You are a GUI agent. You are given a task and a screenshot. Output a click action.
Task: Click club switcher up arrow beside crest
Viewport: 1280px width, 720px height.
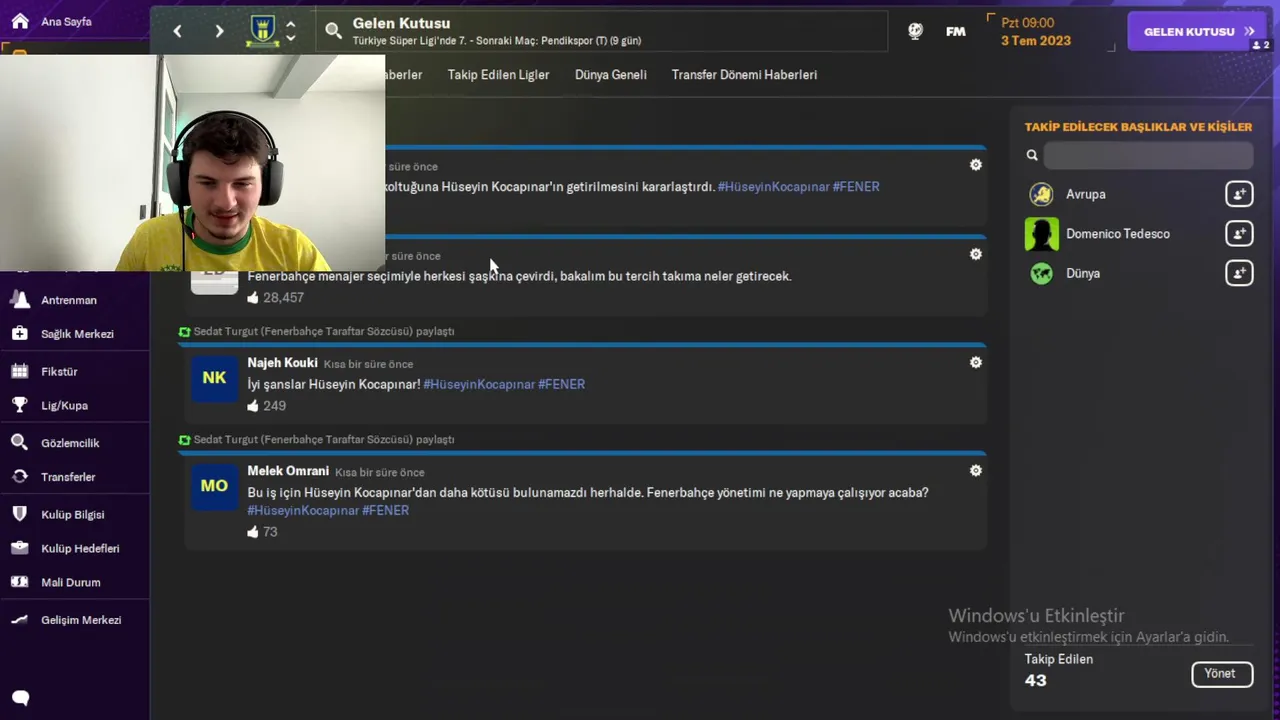pyautogui.click(x=290, y=24)
